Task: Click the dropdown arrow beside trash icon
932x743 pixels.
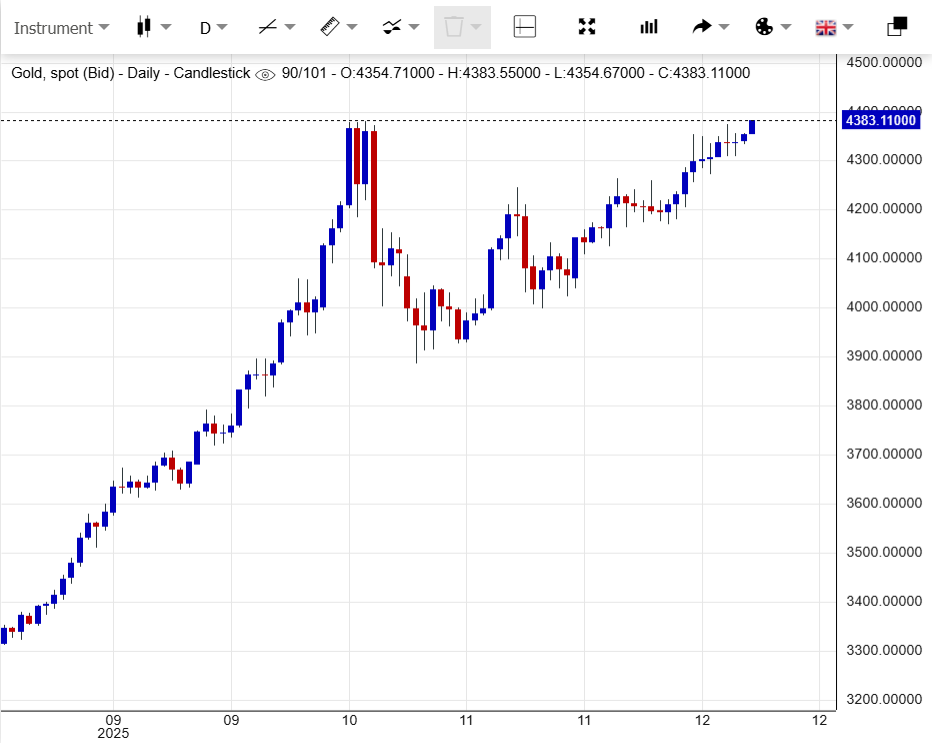Action: 477,27
